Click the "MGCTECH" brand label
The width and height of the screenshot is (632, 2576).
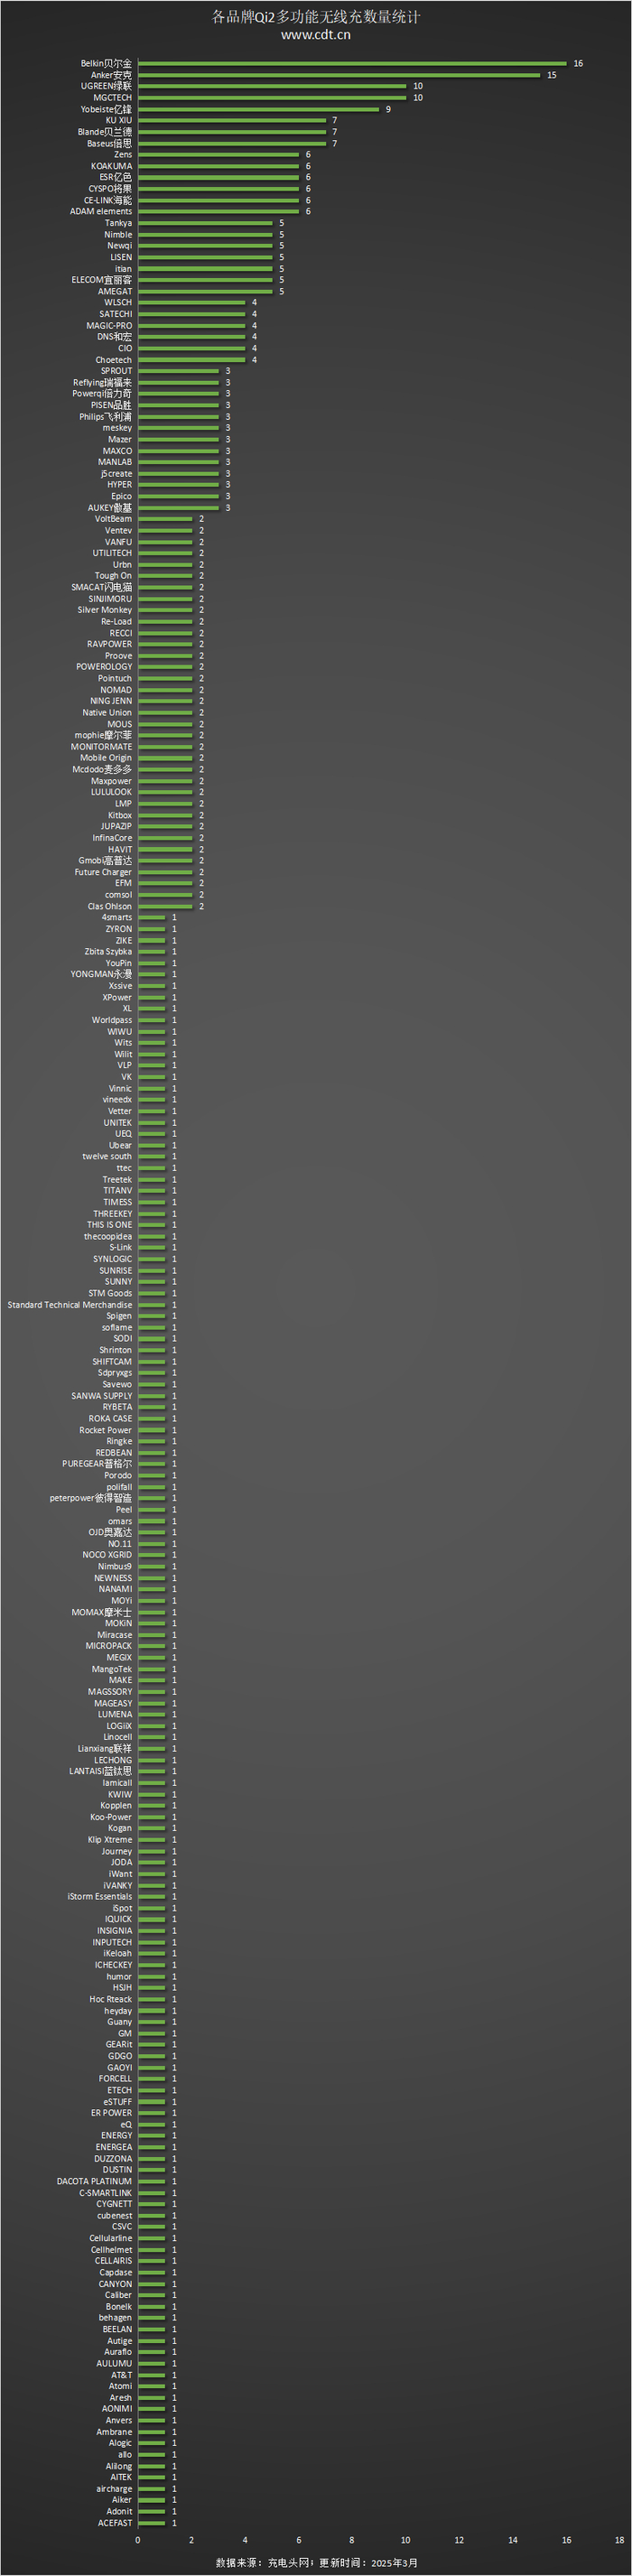[x=113, y=98]
